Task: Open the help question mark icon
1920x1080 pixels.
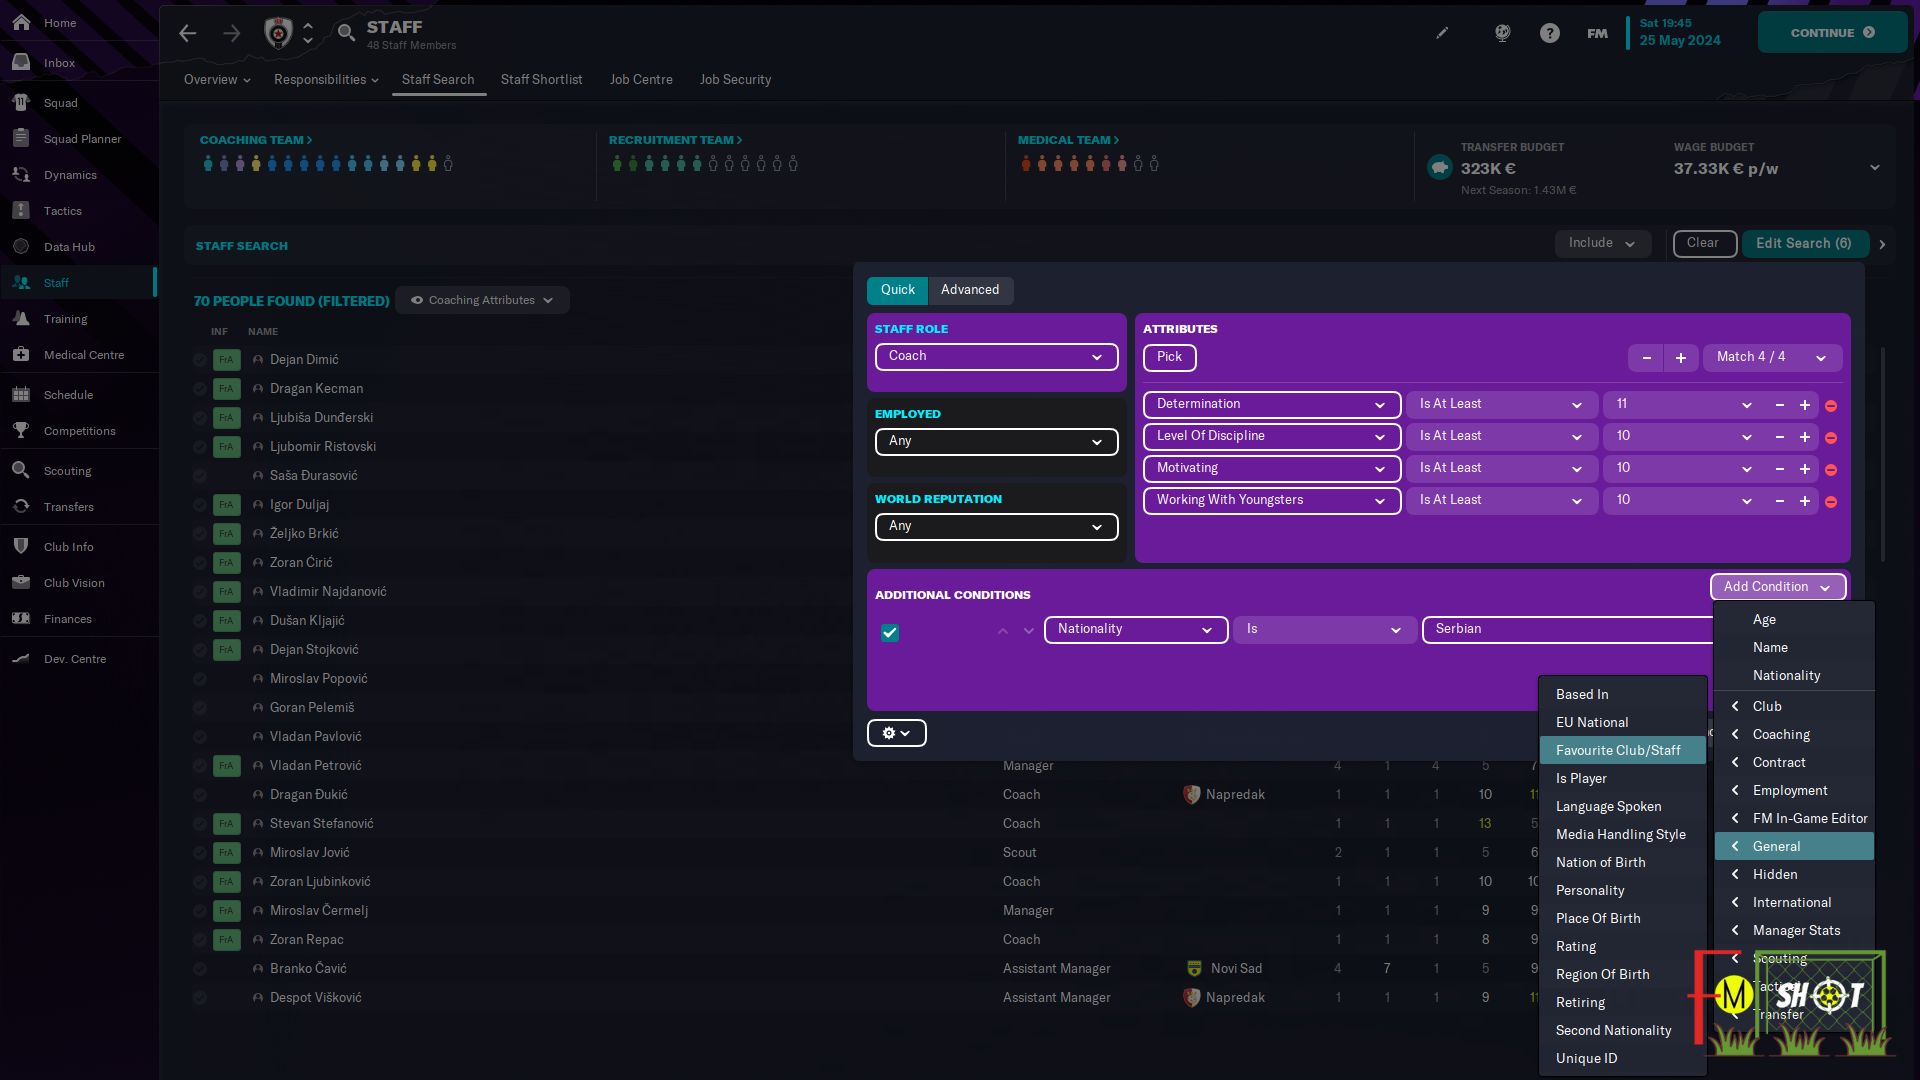Action: (1549, 33)
